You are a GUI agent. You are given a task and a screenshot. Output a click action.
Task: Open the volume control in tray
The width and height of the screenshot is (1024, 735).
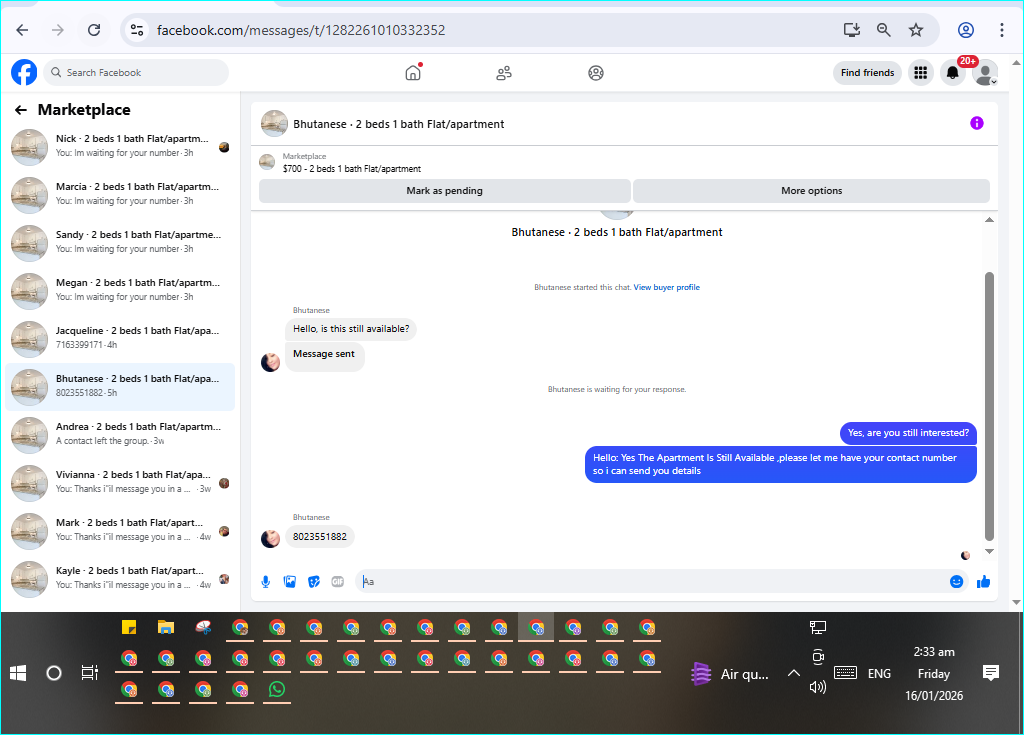(x=818, y=687)
